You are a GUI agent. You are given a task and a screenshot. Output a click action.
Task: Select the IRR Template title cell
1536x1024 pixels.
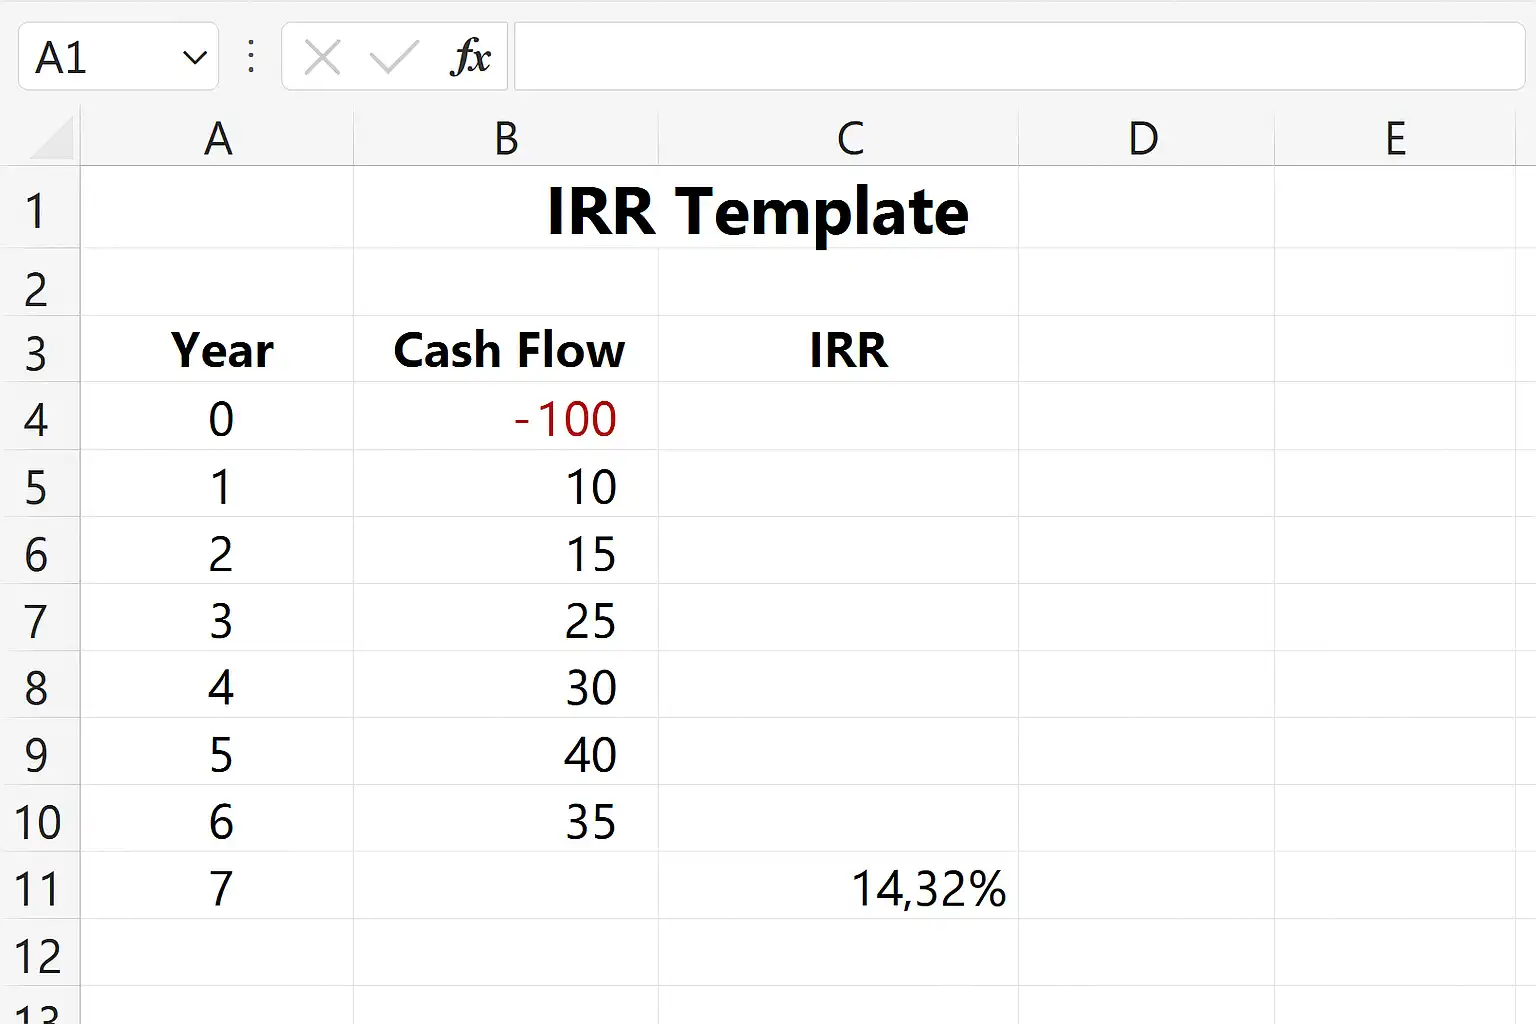[x=759, y=211]
